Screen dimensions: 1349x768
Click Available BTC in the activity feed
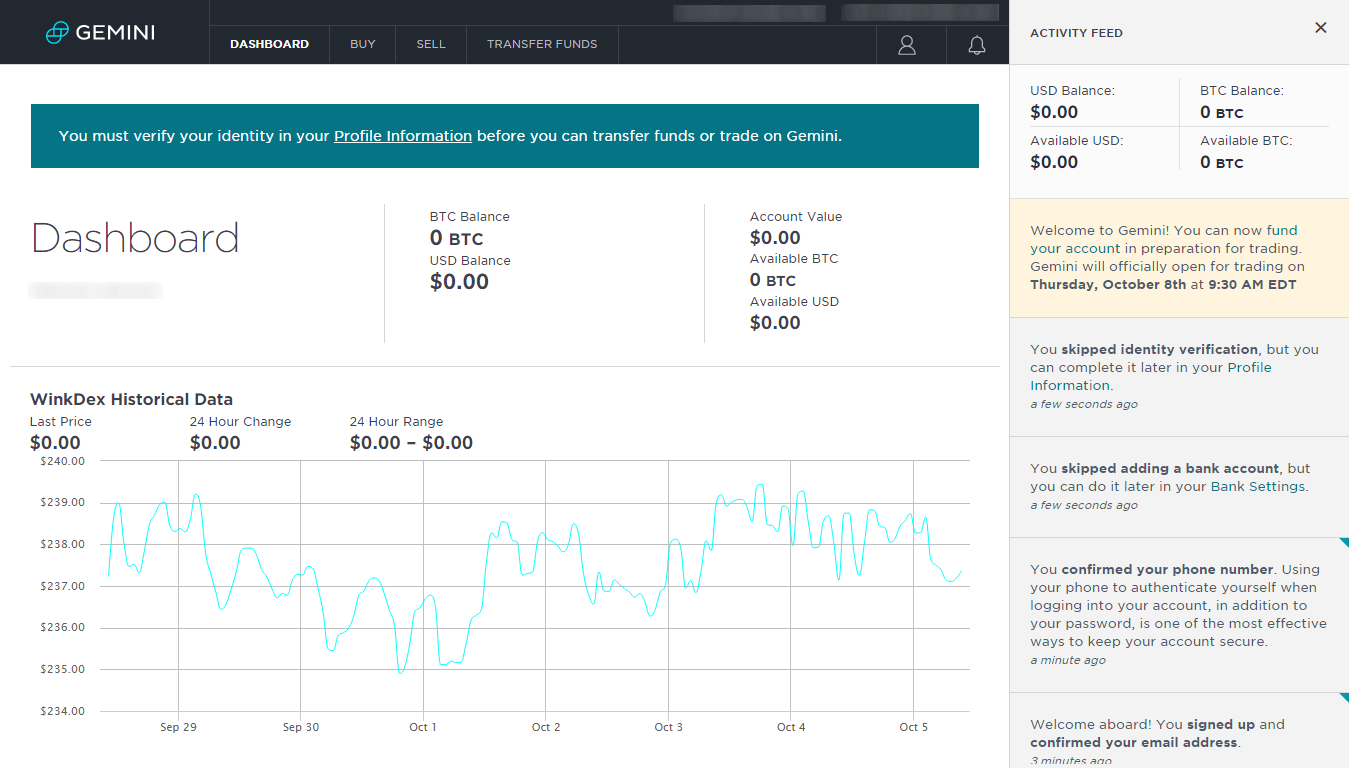tap(1246, 141)
